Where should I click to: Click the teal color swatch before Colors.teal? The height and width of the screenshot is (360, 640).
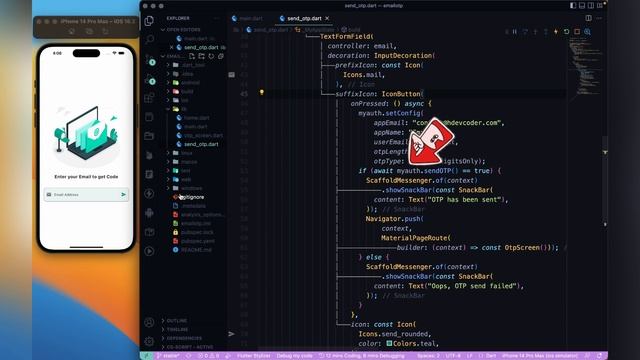point(389,343)
